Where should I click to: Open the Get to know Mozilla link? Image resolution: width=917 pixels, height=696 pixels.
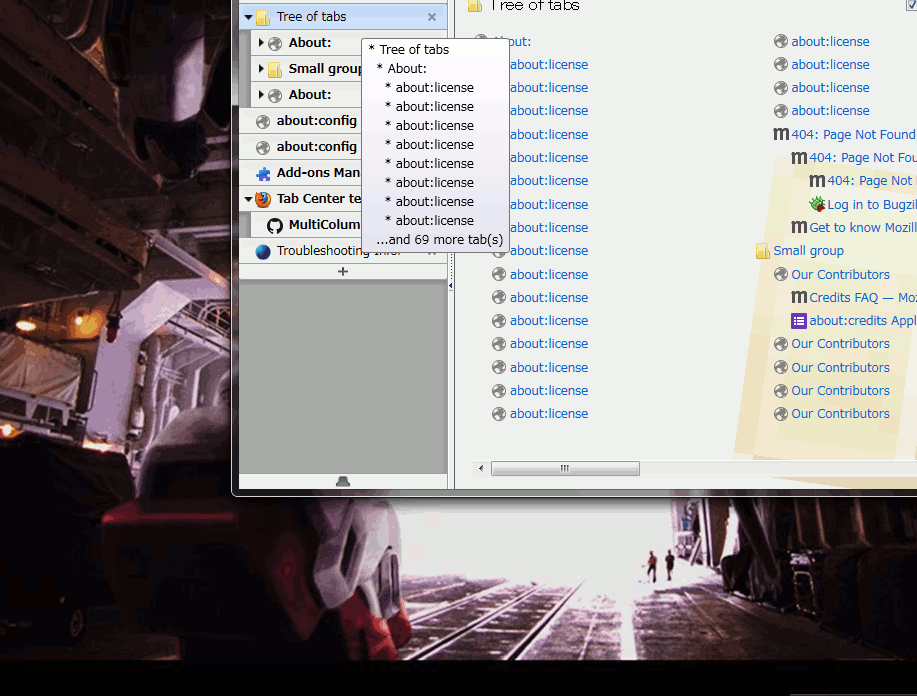[862, 228]
